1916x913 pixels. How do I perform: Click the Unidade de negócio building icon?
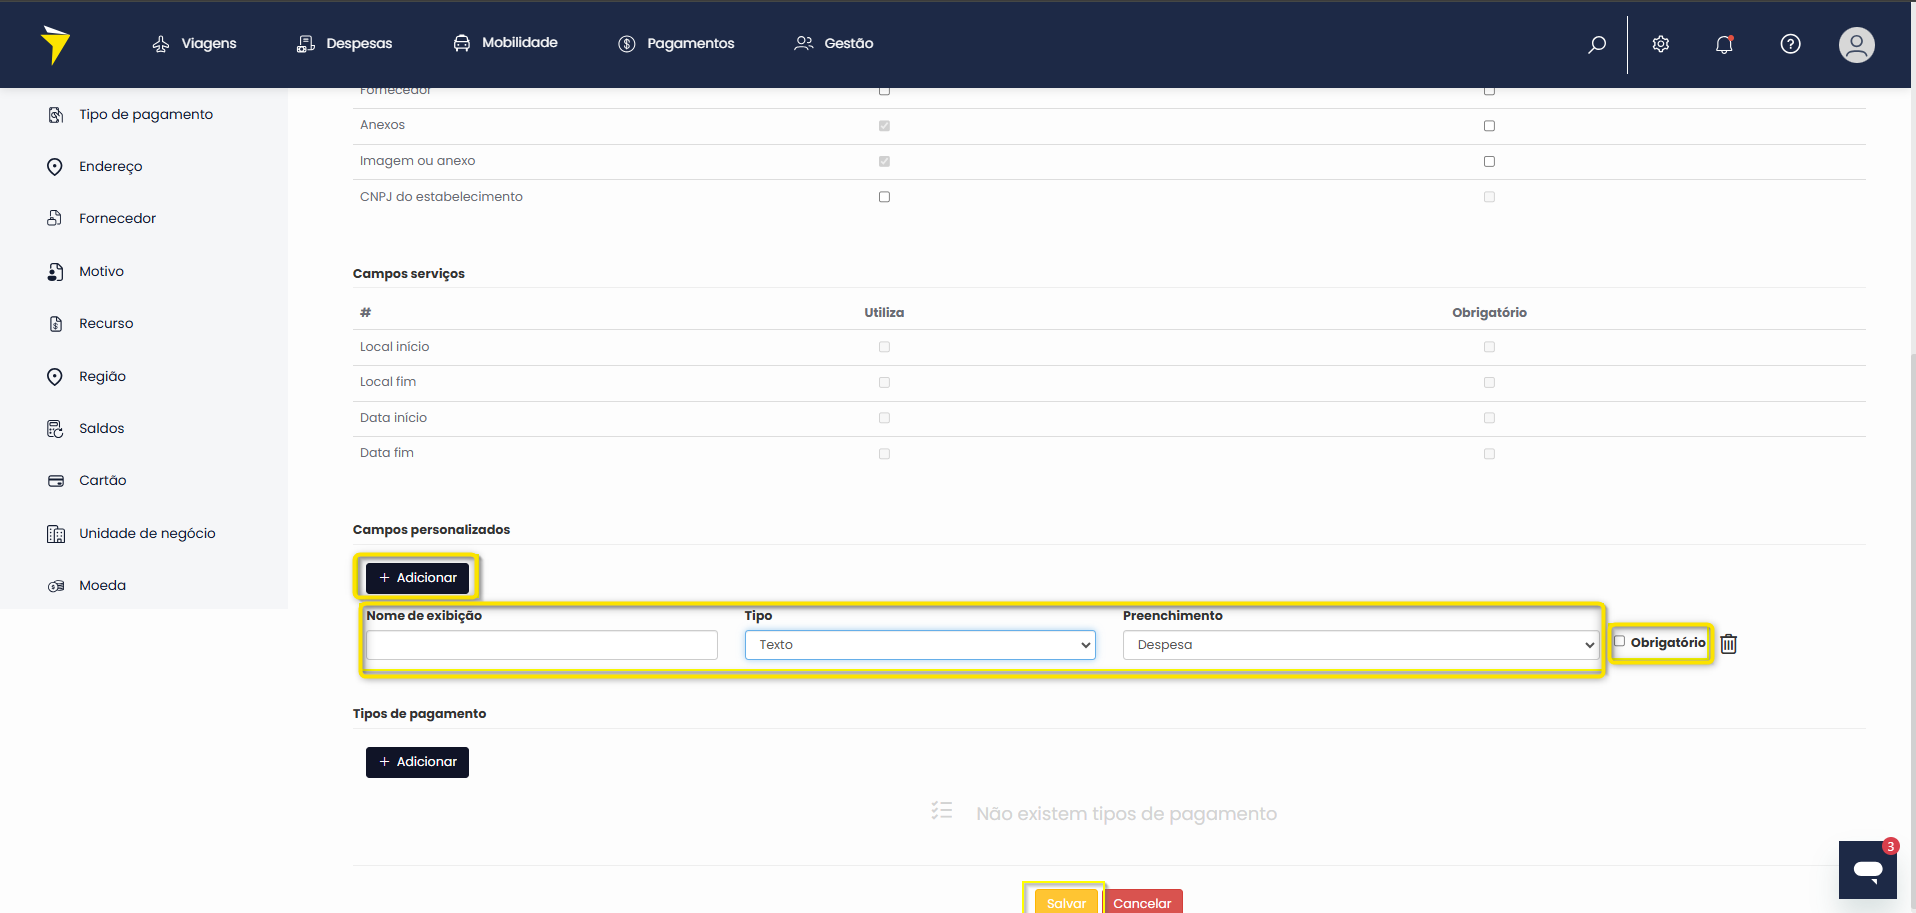(x=56, y=534)
